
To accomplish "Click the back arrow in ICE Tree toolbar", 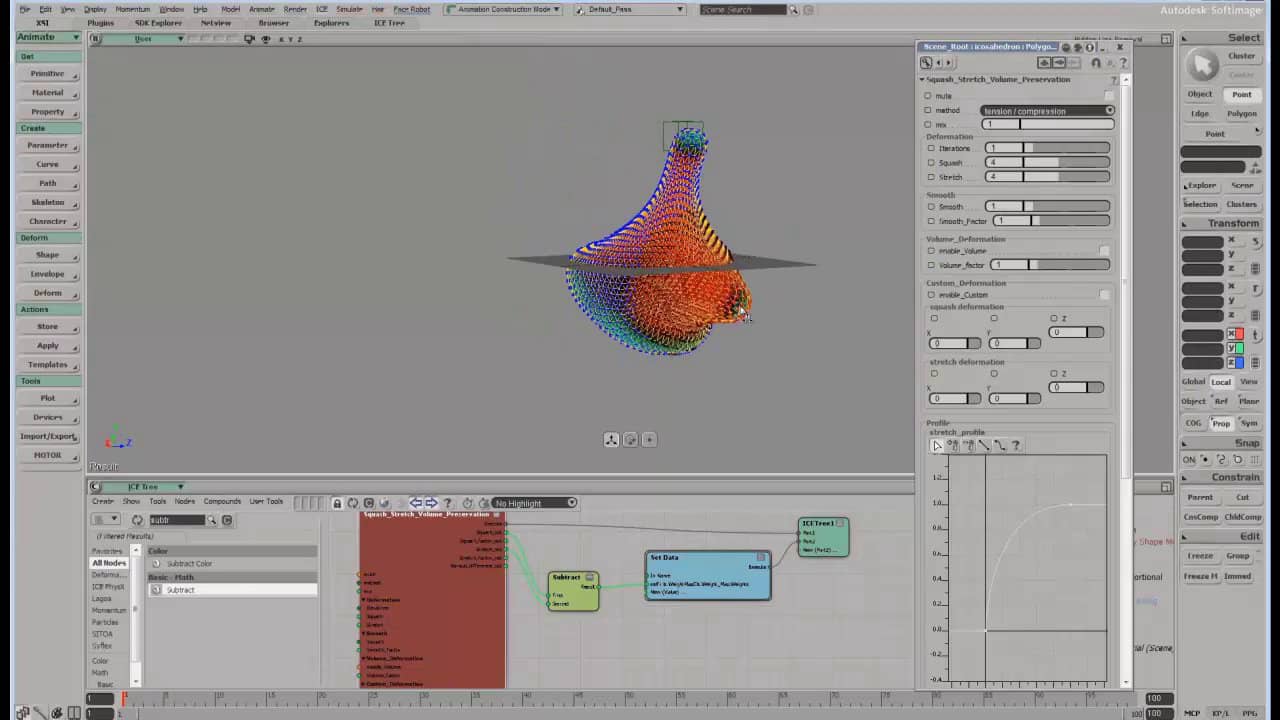I will coord(416,503).
